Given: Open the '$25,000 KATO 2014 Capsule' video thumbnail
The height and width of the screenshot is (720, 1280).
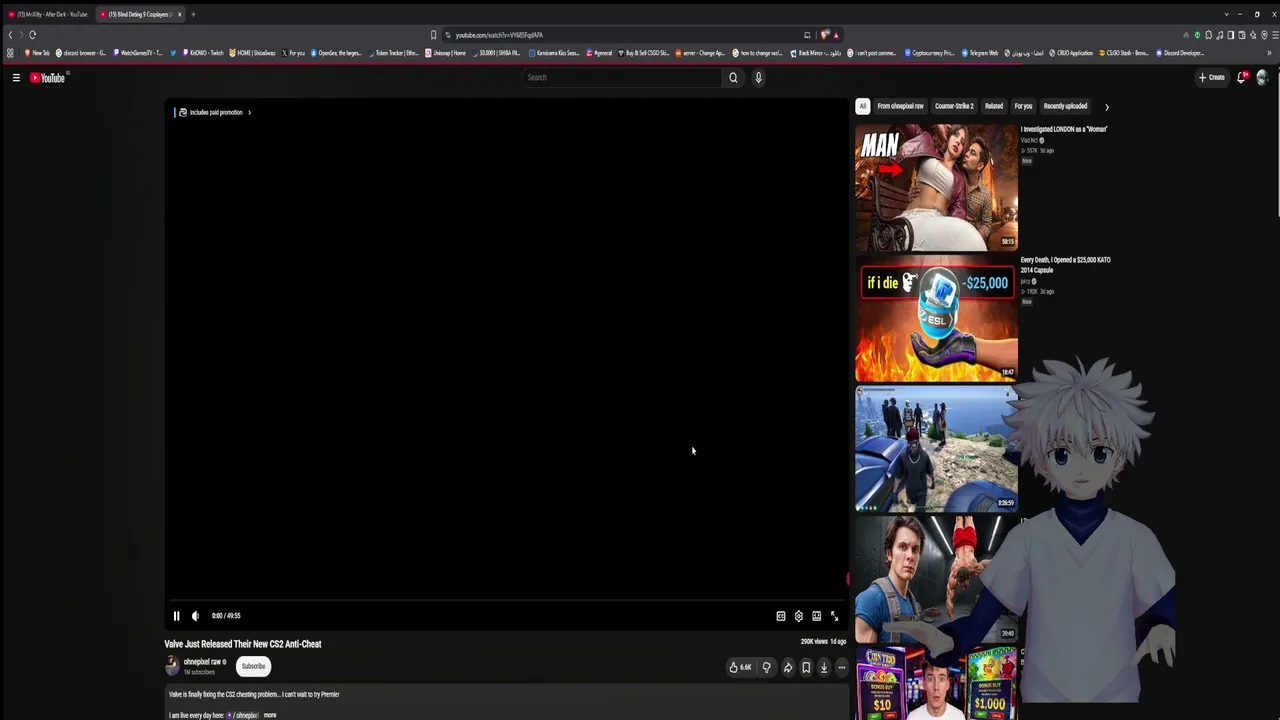Looking at the screenshot, I should pos(936,319).
